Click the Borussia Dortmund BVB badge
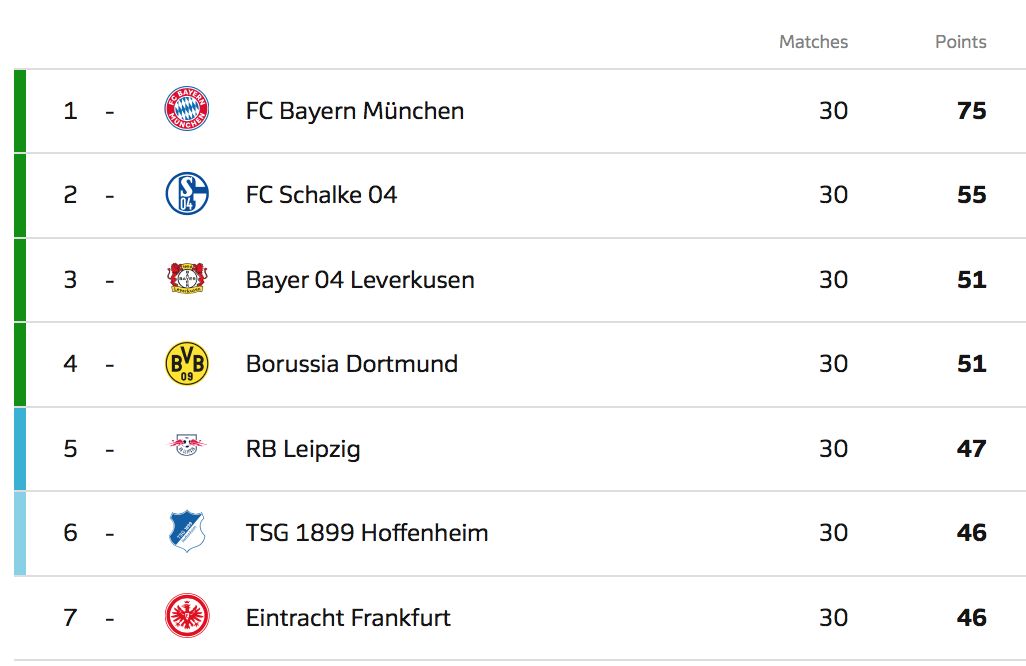This screenshot has width=1026, height=666. [187, 363]
